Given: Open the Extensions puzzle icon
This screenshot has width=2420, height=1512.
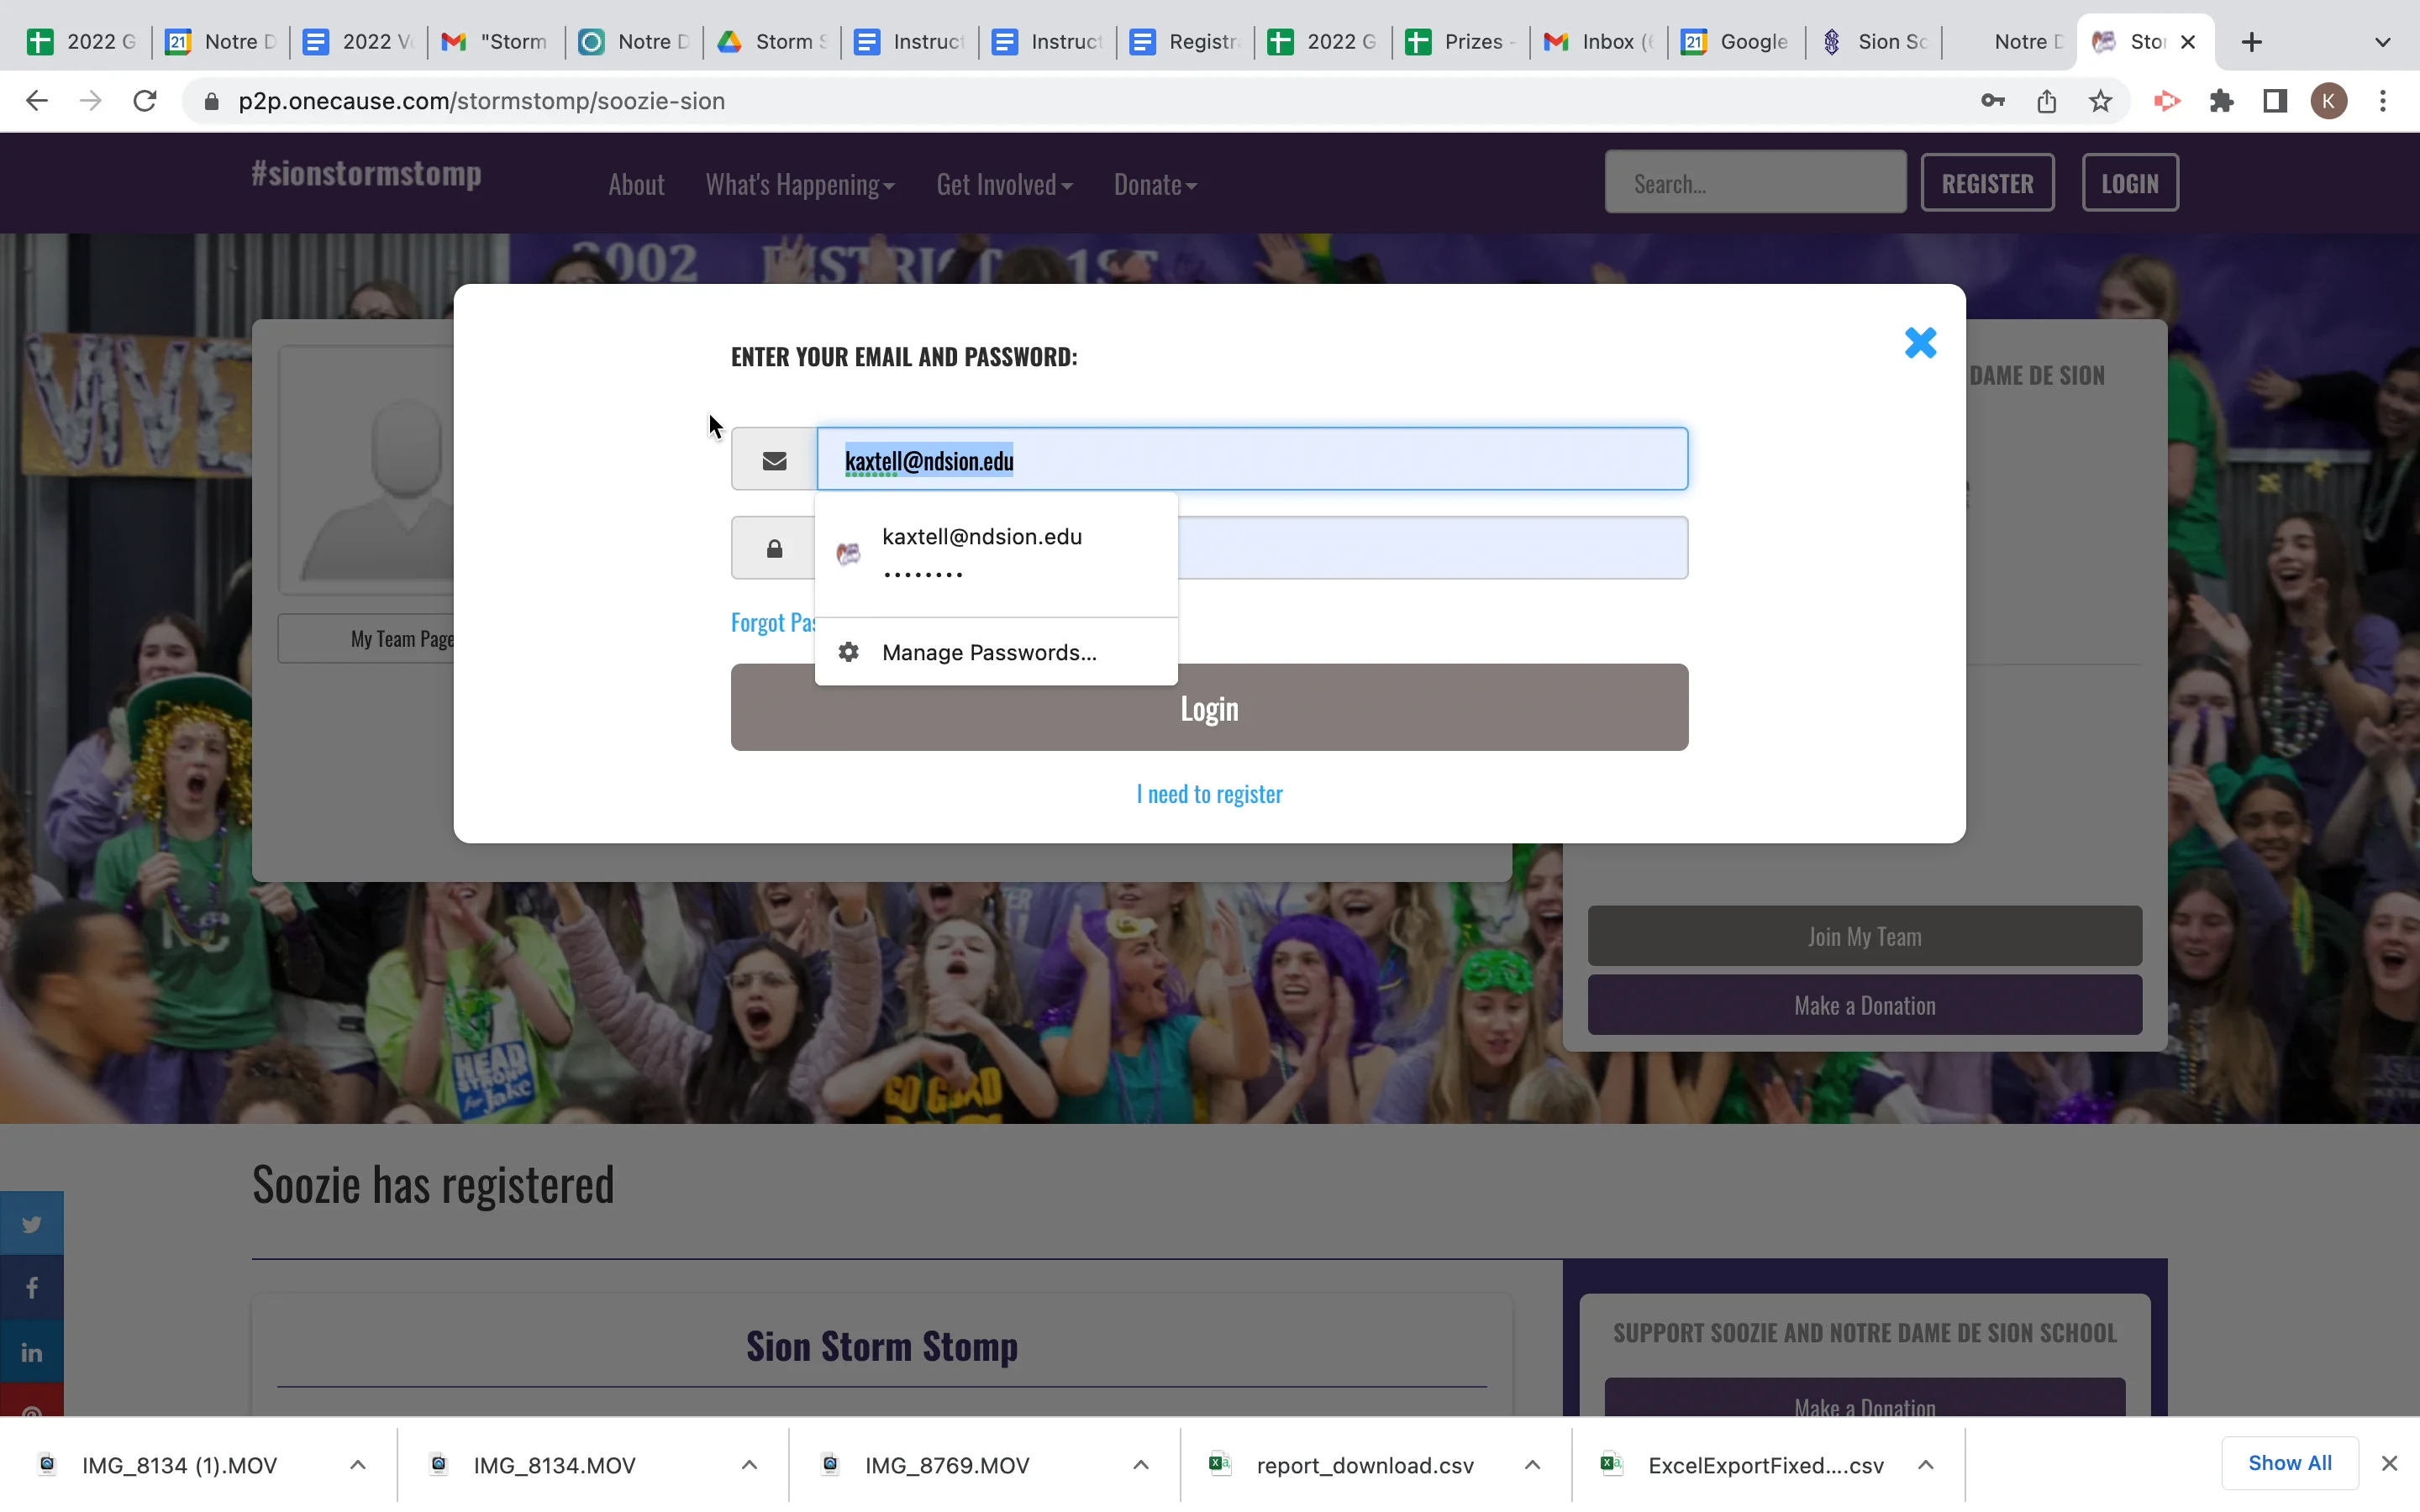Looking at the screenshot, I should tap(2221, 101).
